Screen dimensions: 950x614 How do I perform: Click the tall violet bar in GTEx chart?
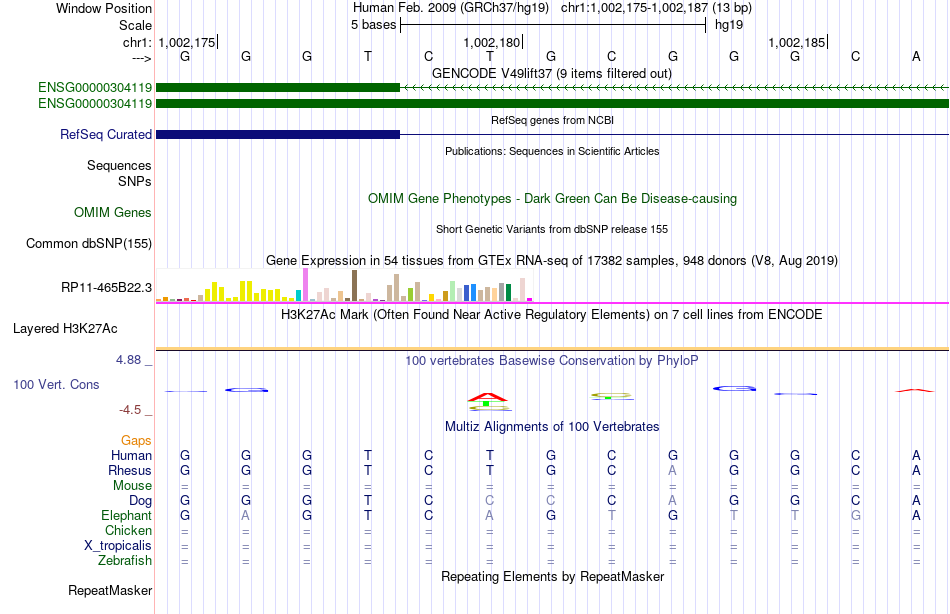click(x=305, y=285)
